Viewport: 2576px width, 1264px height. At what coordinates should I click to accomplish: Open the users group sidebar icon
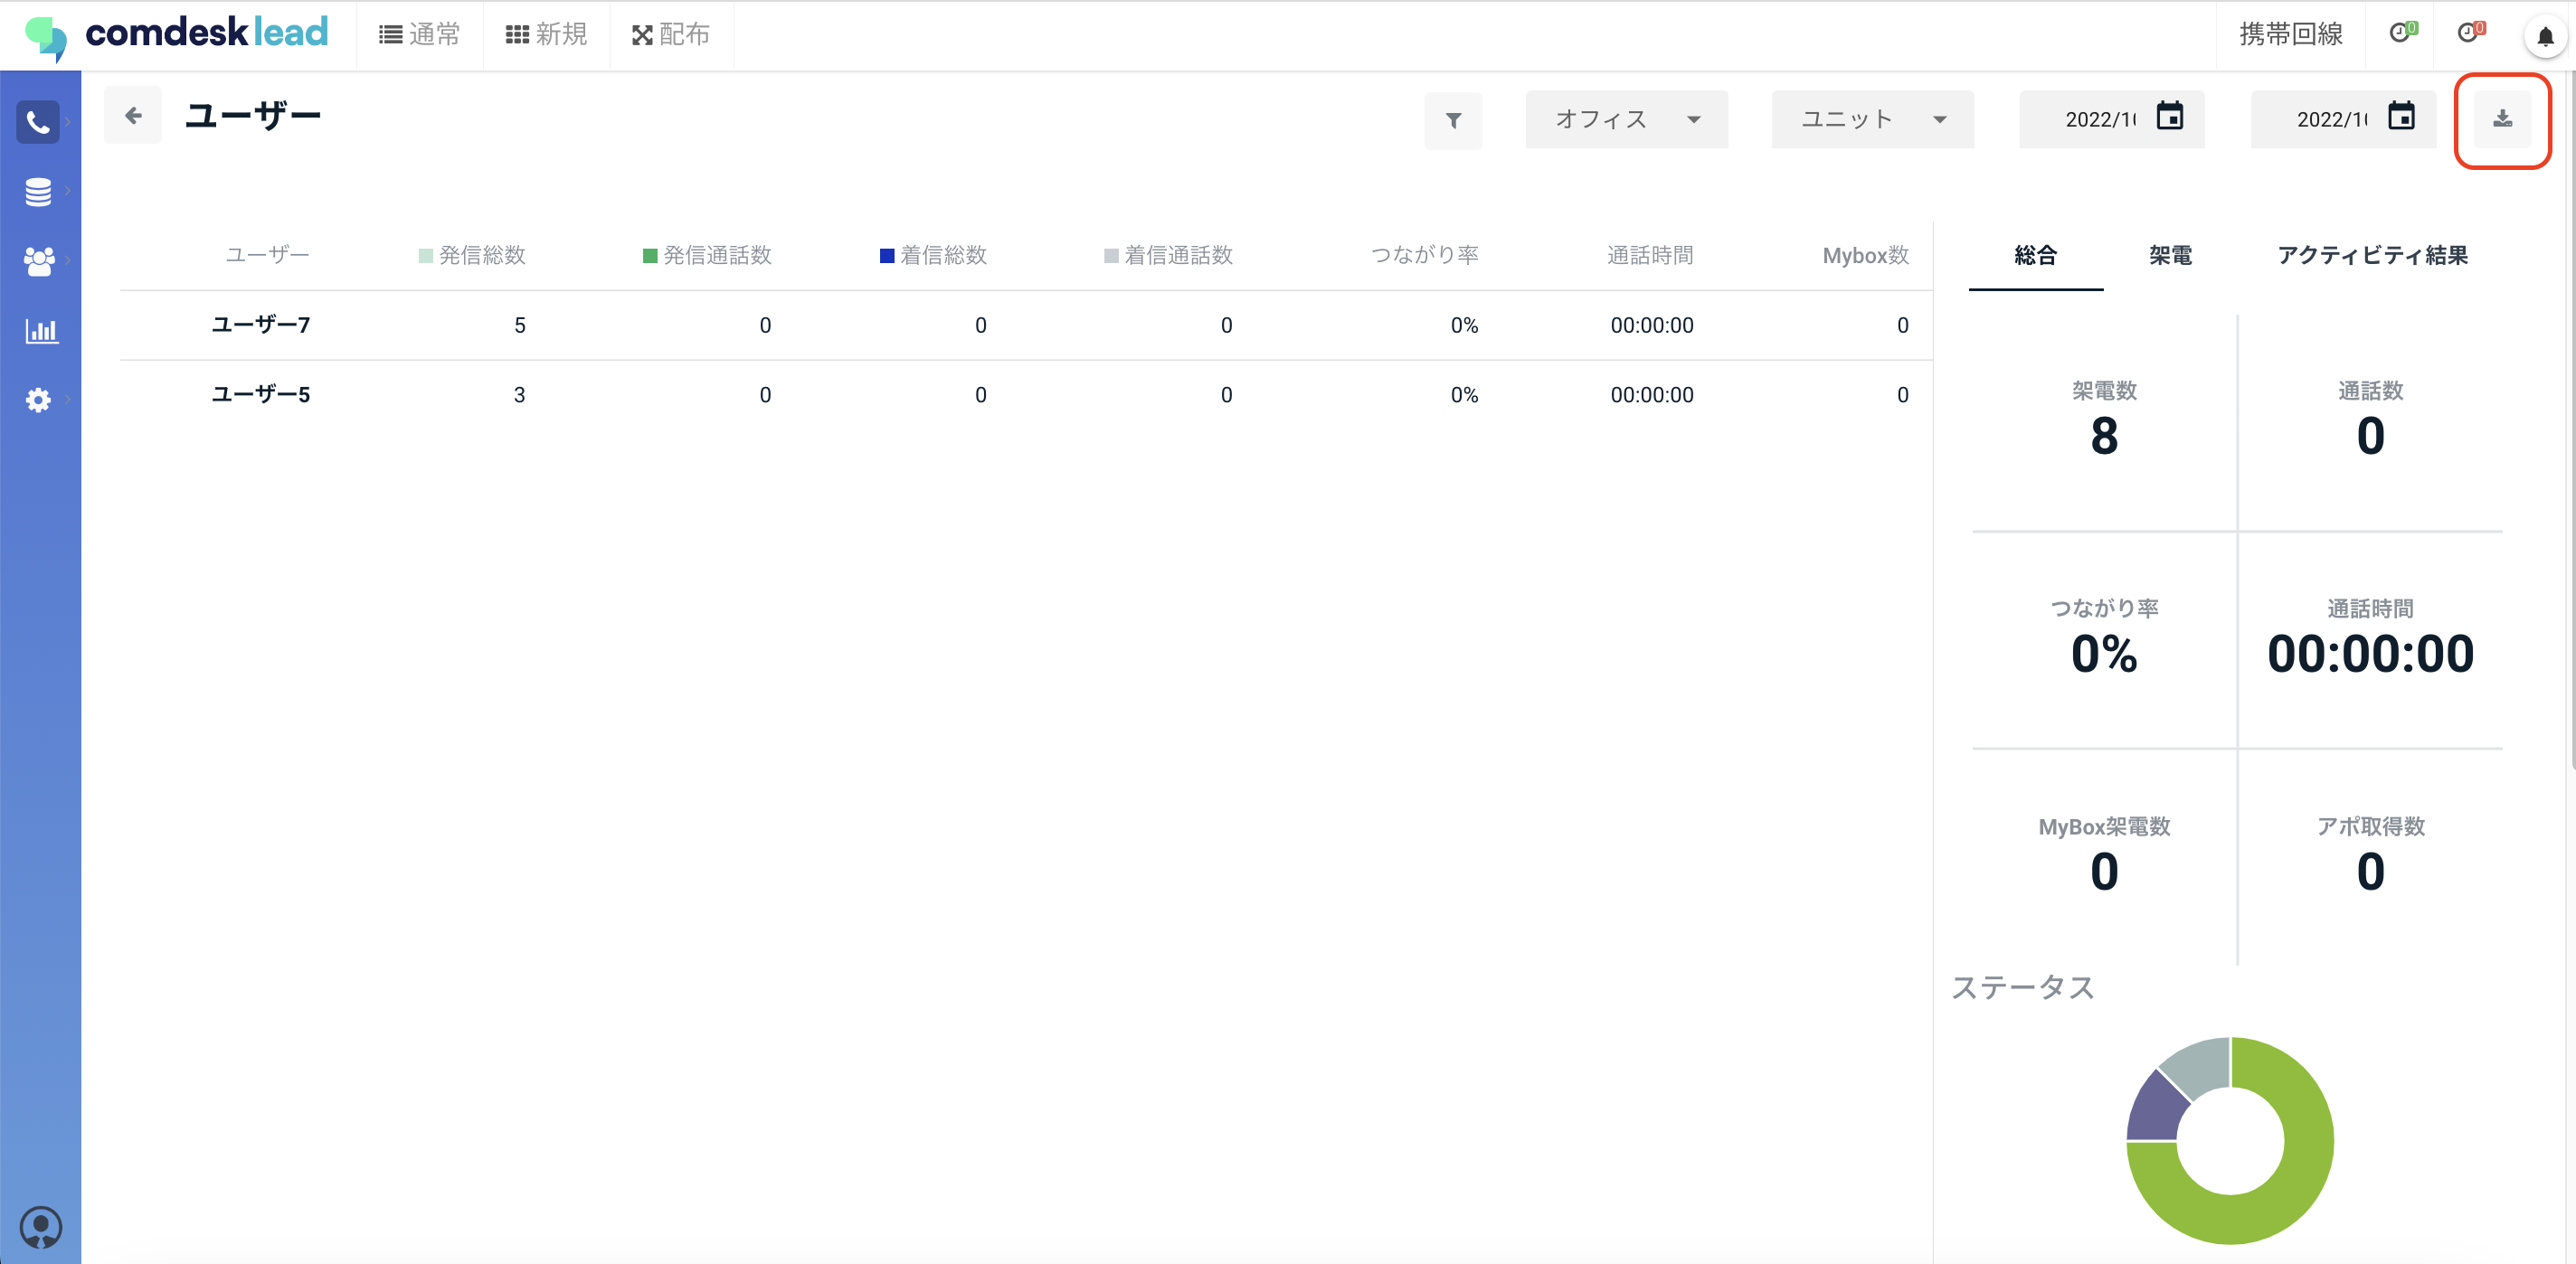[38, 261]
